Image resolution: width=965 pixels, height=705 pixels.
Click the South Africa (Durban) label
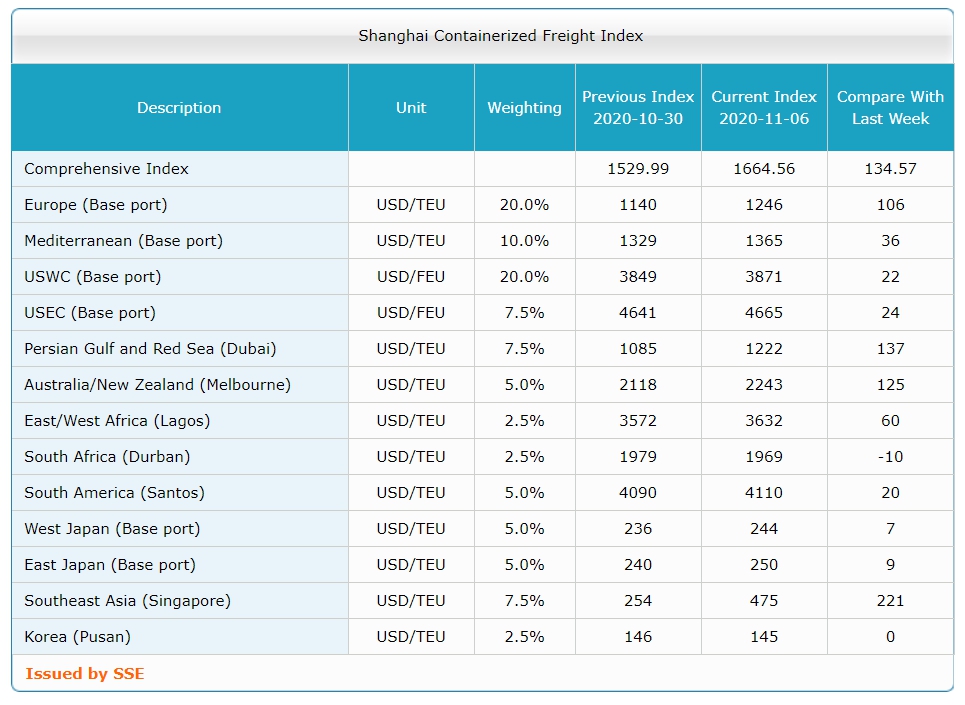click(x=107, y=457)
